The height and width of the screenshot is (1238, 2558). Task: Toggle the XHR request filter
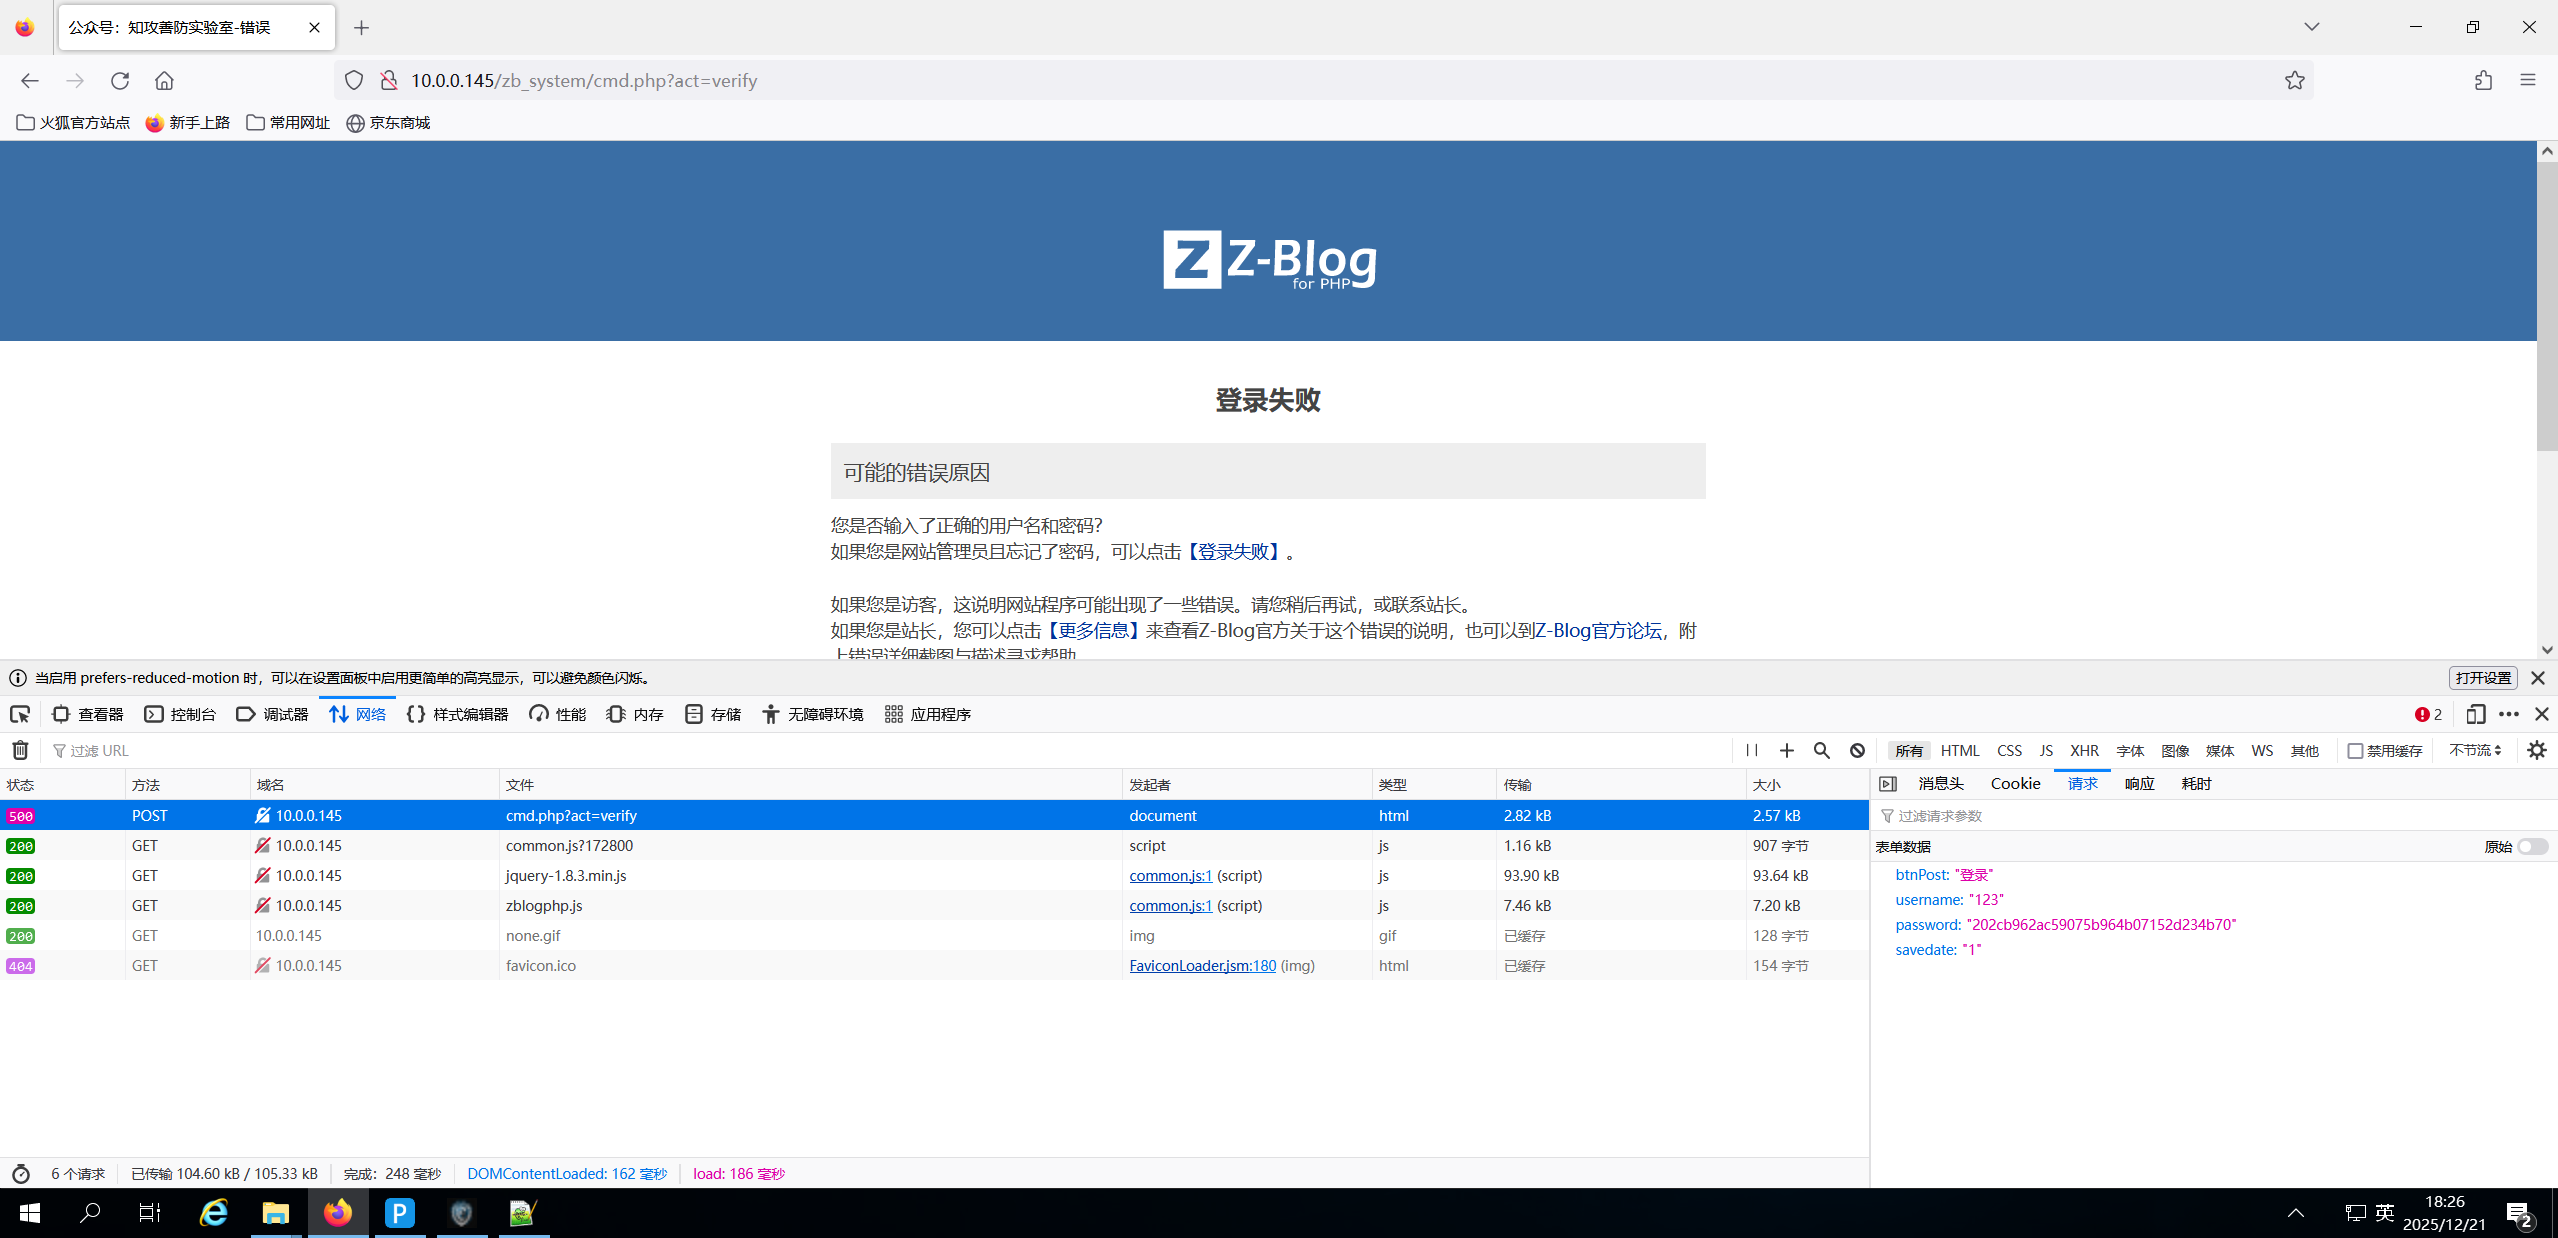pyautogui.click(x=2085, y=751)
